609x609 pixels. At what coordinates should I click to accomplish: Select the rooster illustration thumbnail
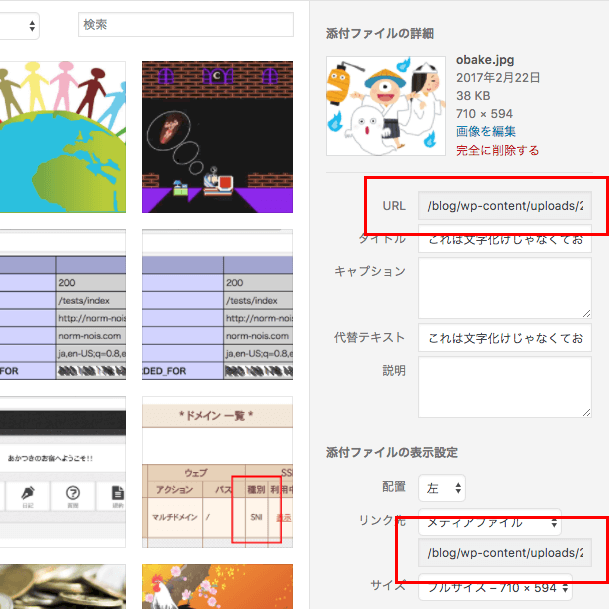[x=217, y=586]
